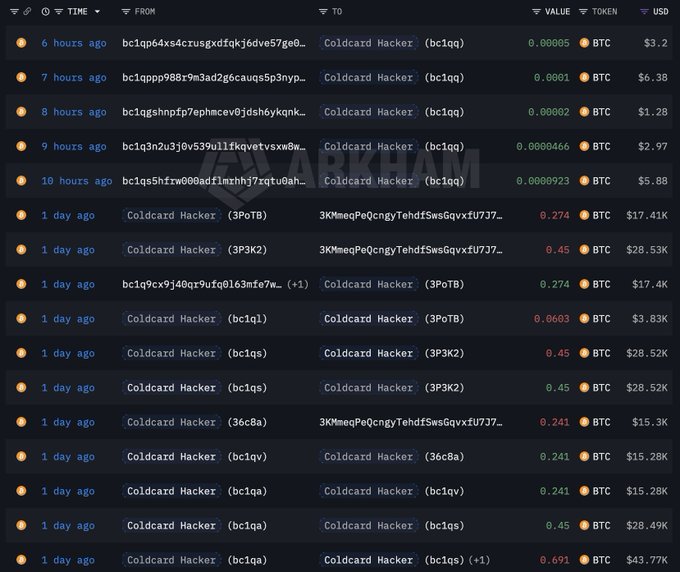Open the '6 hours ago' transaction link
The image size is (680, 572).
[74, 43]
